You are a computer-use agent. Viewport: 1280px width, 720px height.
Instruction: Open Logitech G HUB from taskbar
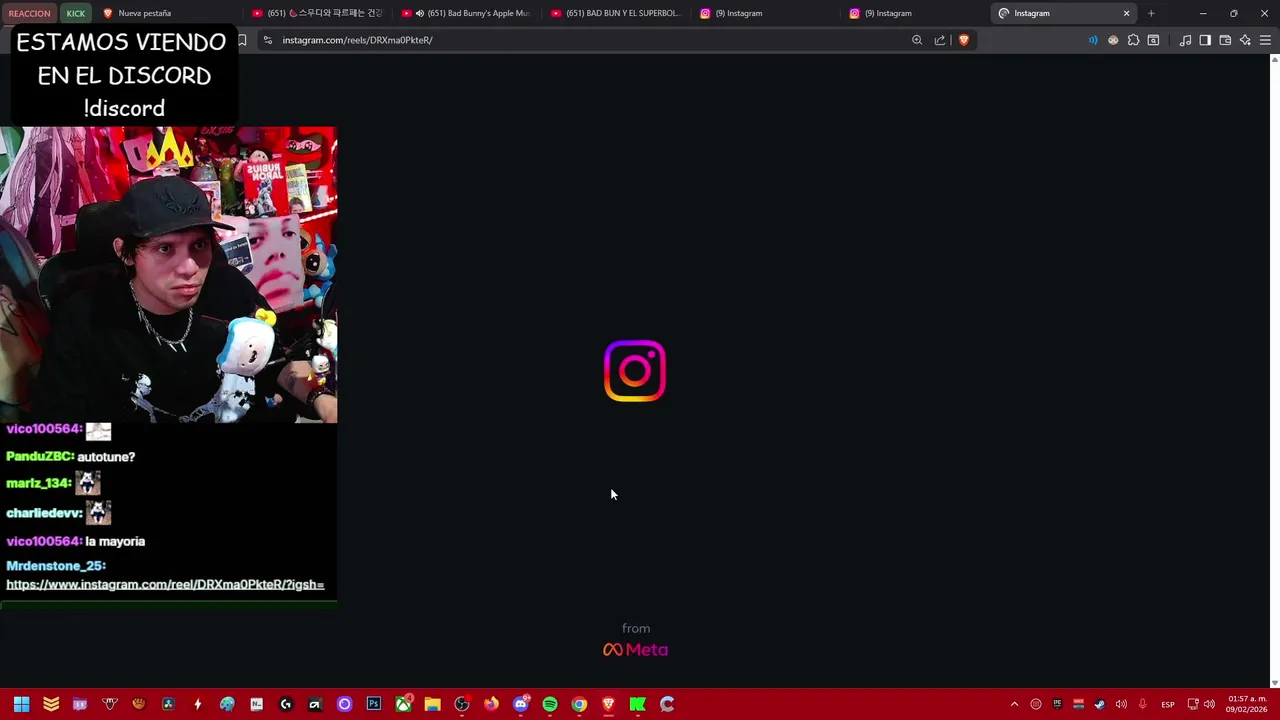[x=285, y=704]
